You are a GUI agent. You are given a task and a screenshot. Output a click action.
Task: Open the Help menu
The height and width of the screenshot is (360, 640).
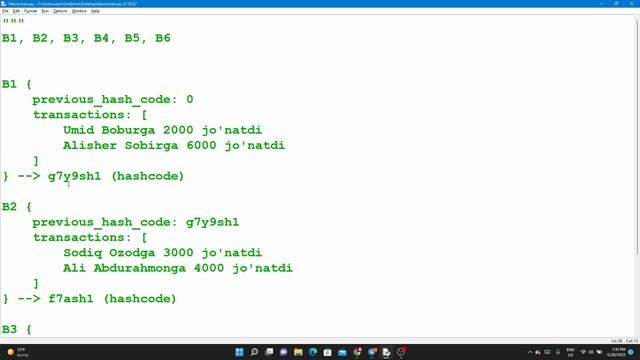95,11
